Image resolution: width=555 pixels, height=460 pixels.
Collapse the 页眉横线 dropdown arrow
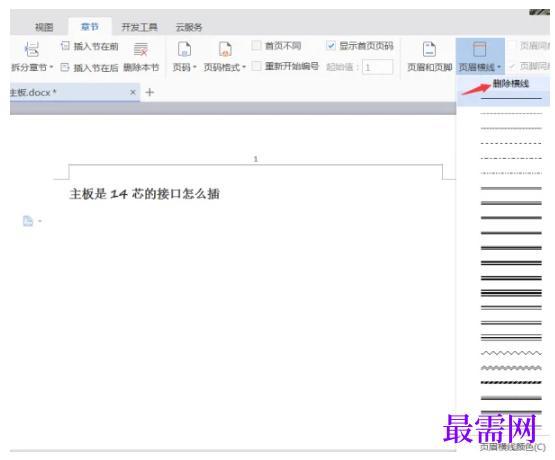[499, 67]
